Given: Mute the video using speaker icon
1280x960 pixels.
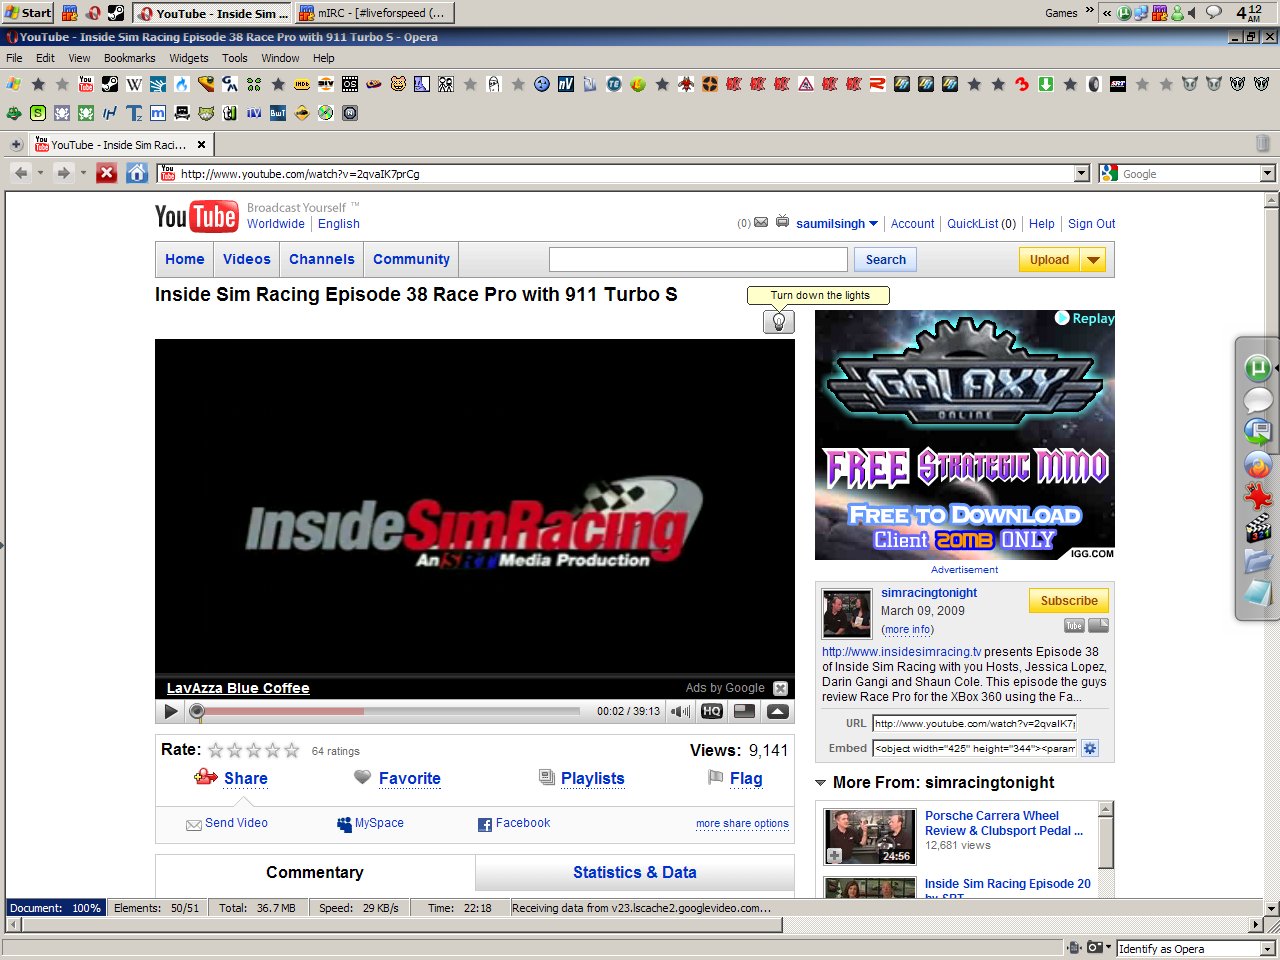Looking at the screenshot, I should click(x=681, y=711).
